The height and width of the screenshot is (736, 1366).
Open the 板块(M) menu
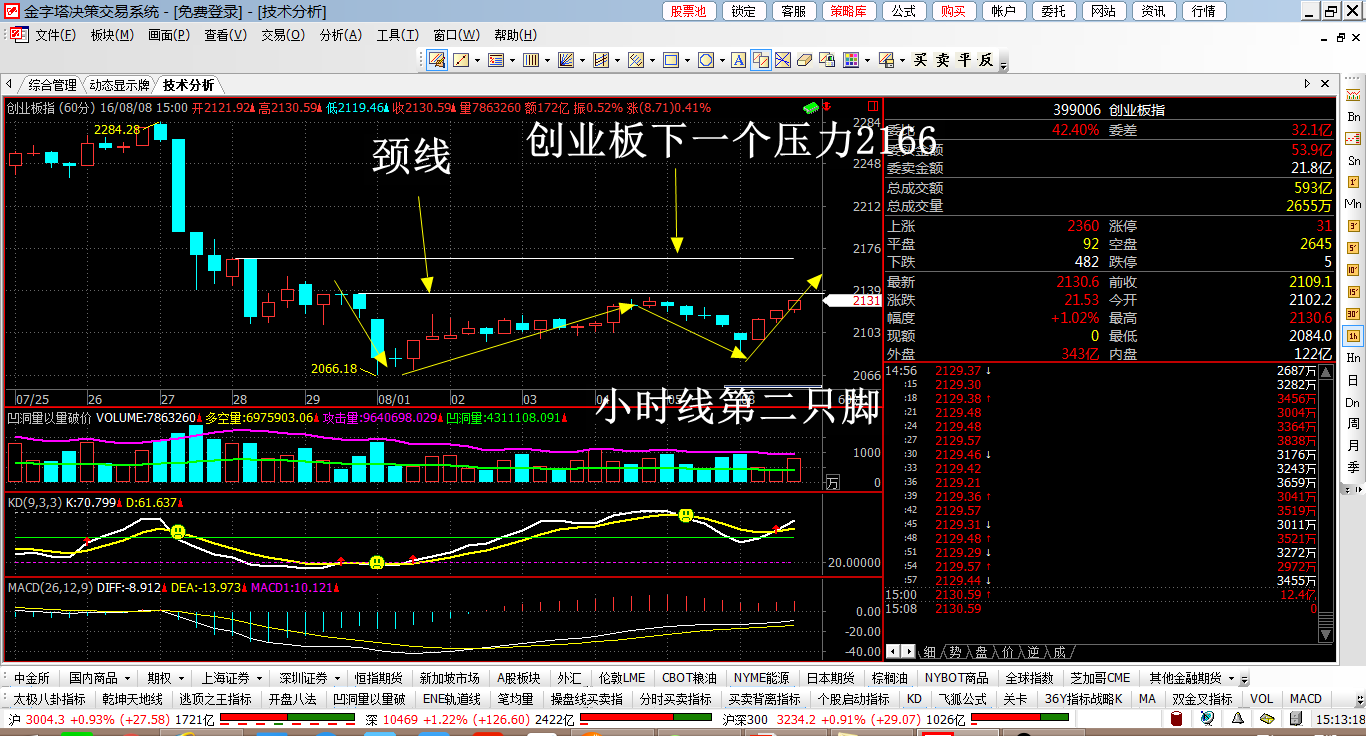click(x=112, y=35)
